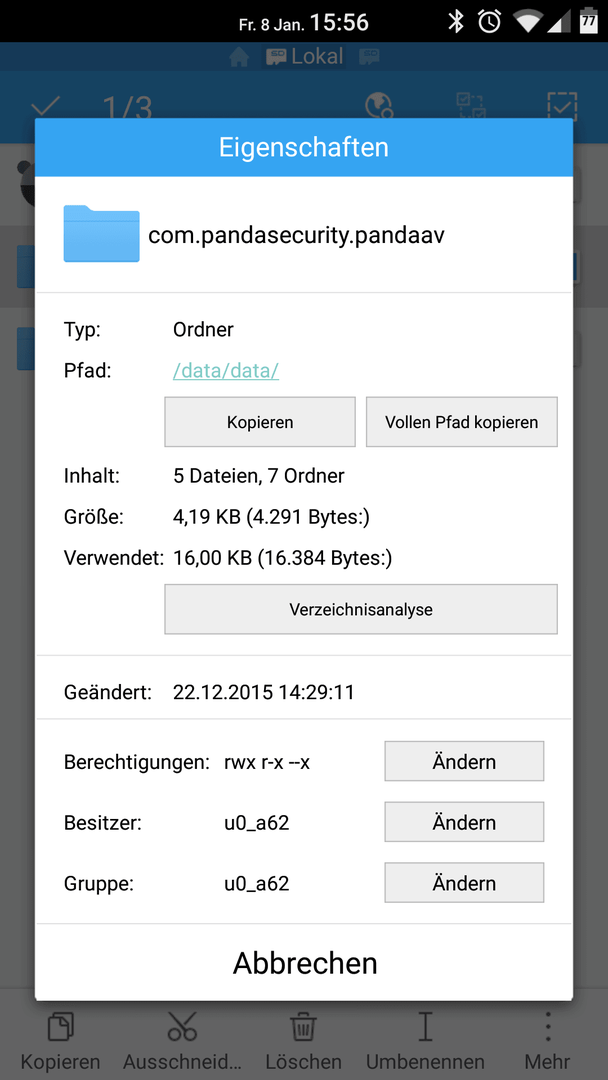Tap the Kopieren icon in bottom bar
The height and width of the screenshot is (1080, 608).
coord(61,1026)
